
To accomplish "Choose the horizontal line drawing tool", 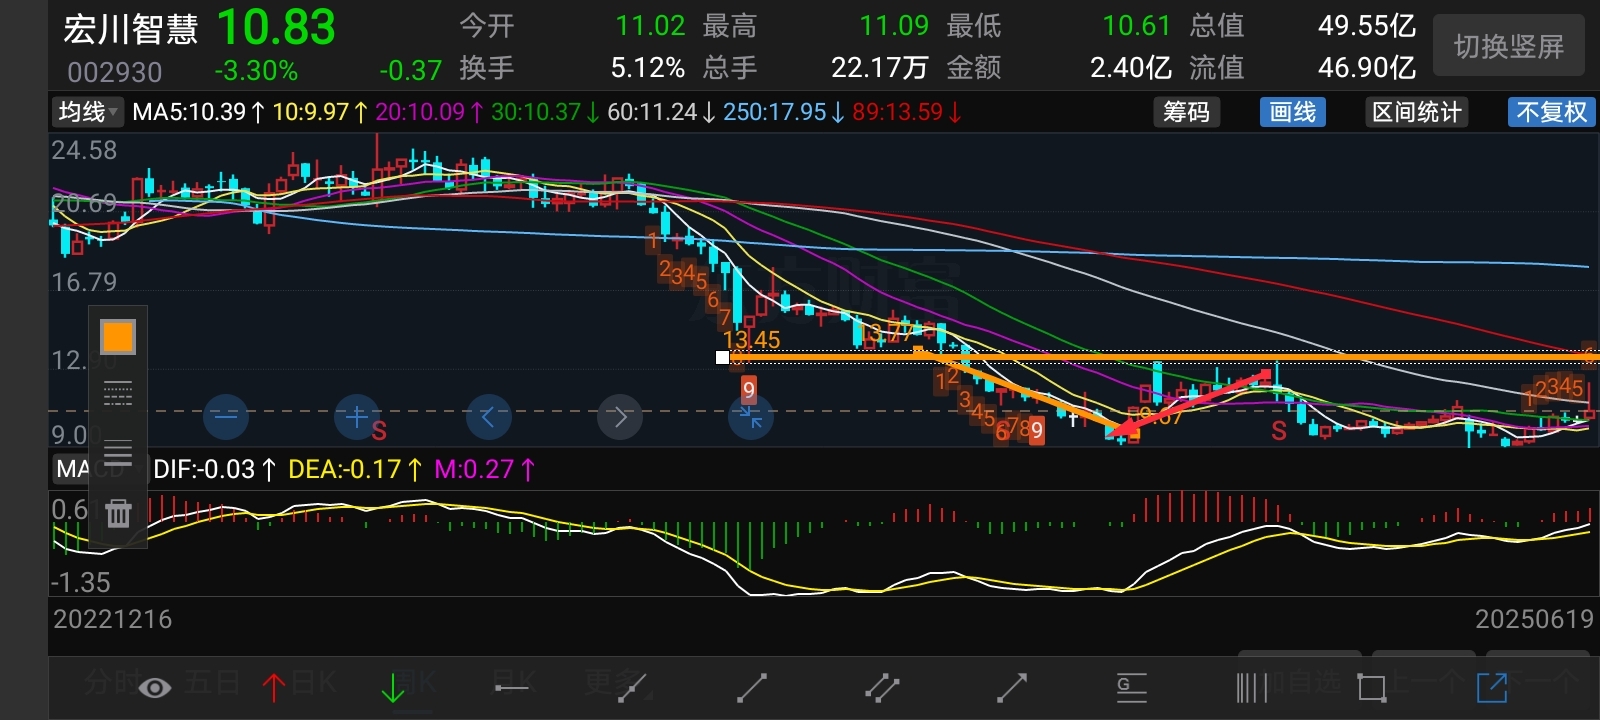I will (512, 688).
